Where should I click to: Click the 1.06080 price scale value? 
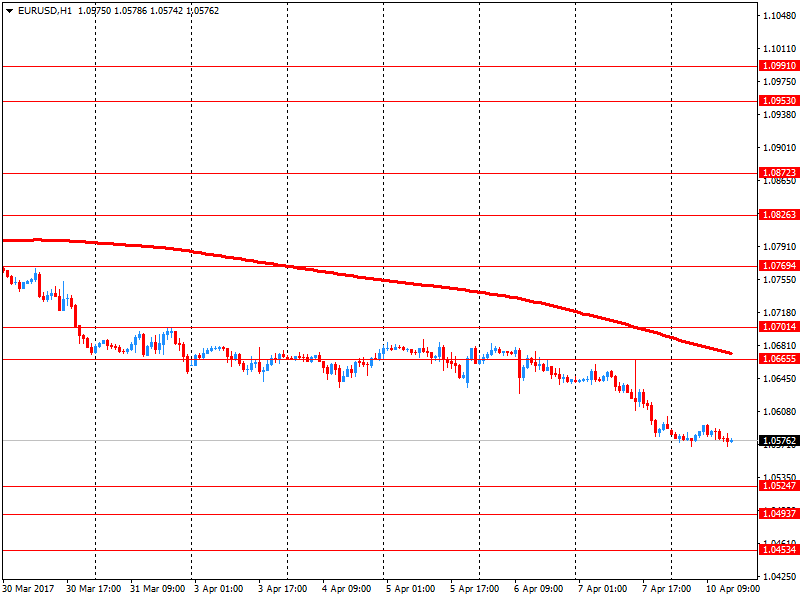click(780, 412)
